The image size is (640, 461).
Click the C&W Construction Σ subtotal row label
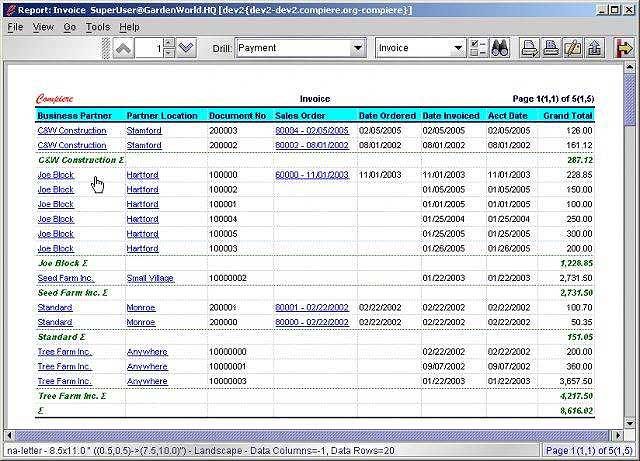[x=81, y=160]
